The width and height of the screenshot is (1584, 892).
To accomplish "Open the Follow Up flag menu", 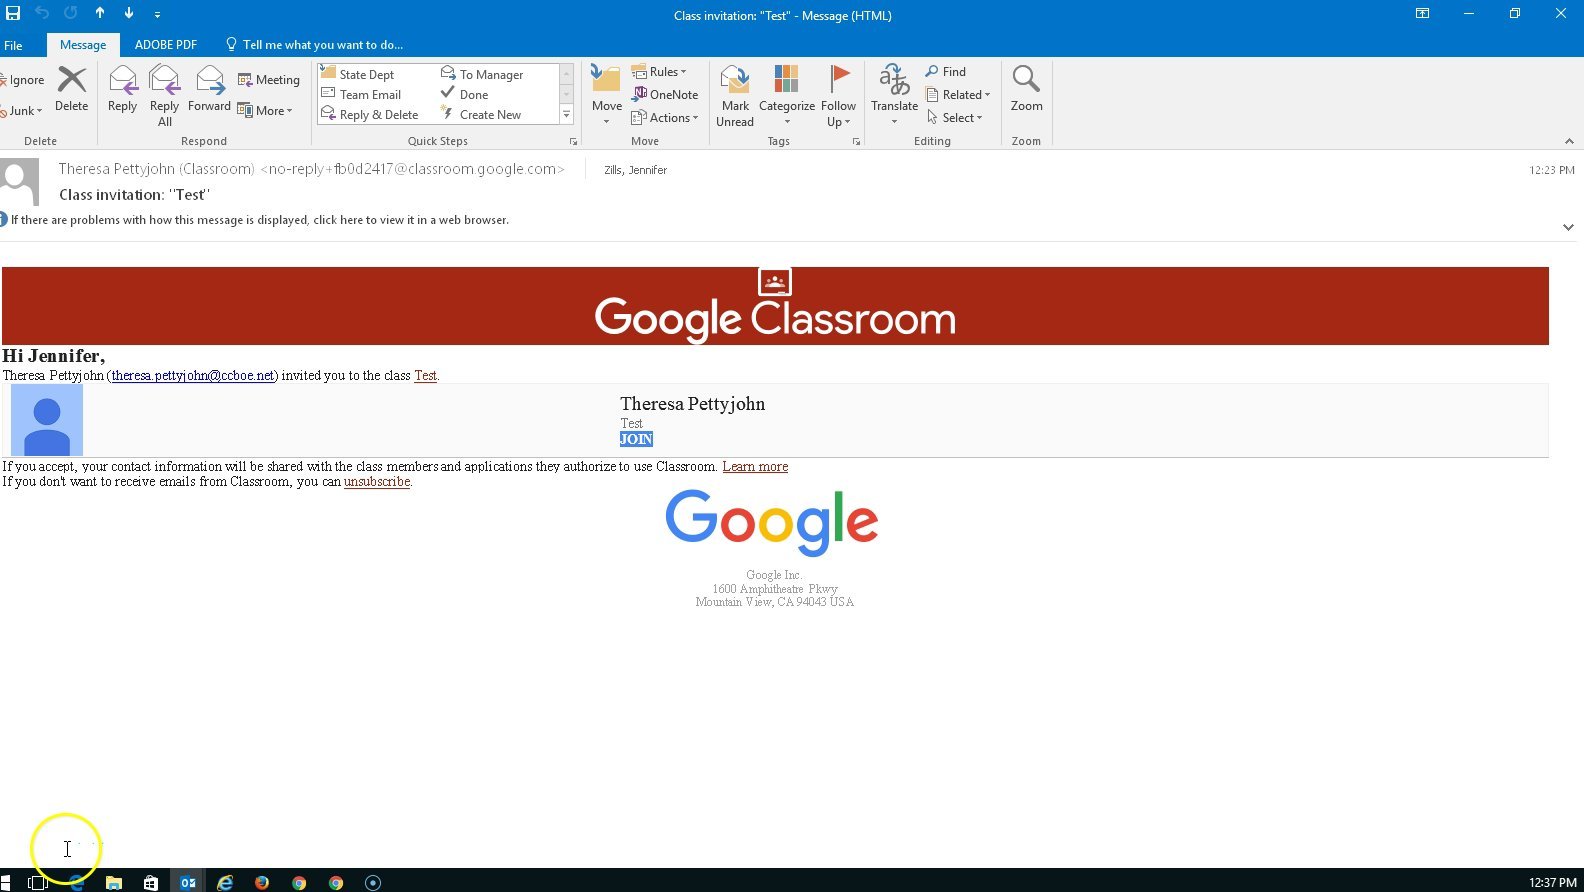I will (838, 96).
